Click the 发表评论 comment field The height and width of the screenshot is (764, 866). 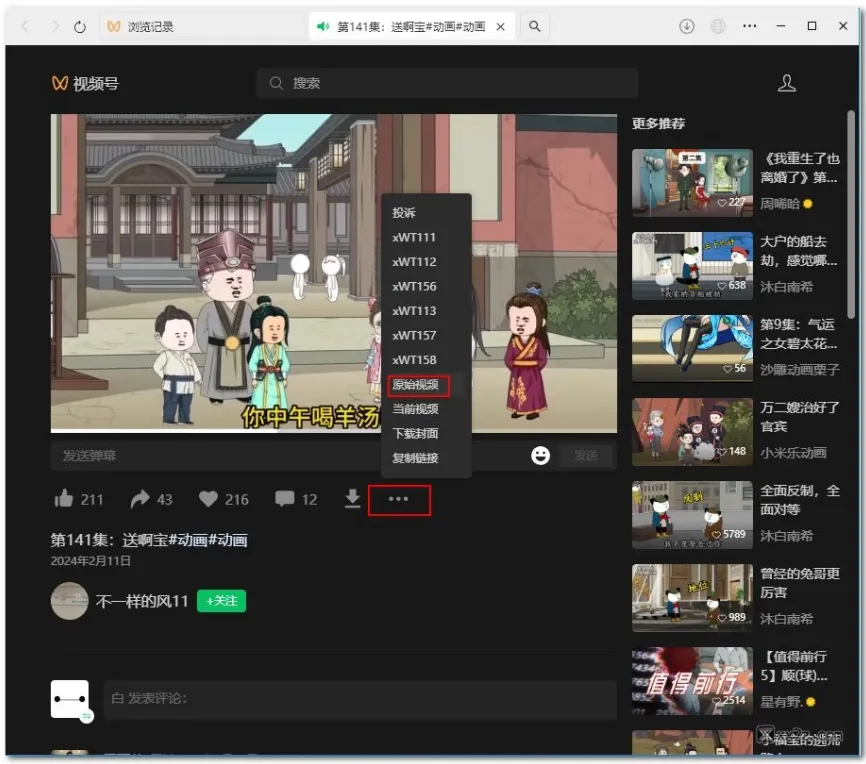tap(360, 699)
